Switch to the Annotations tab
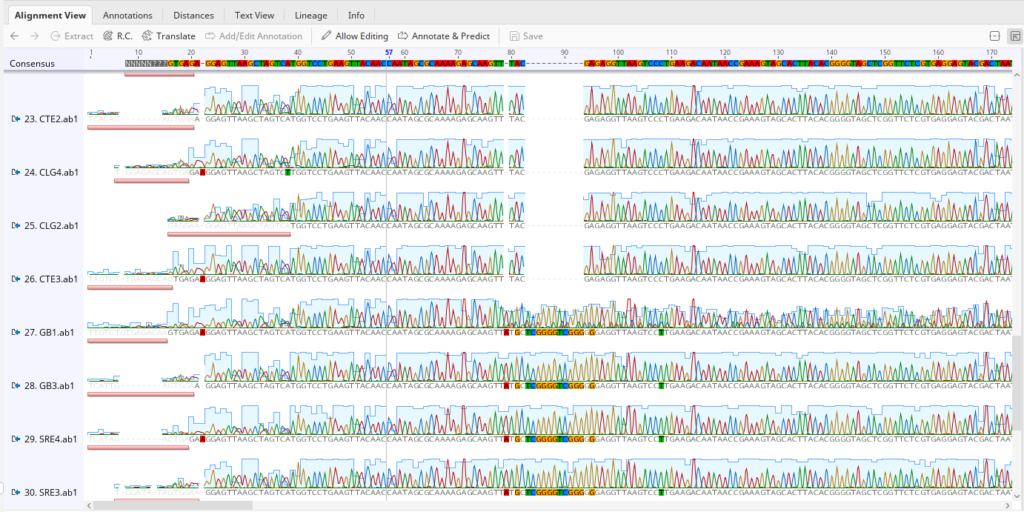 coord(128,16)
